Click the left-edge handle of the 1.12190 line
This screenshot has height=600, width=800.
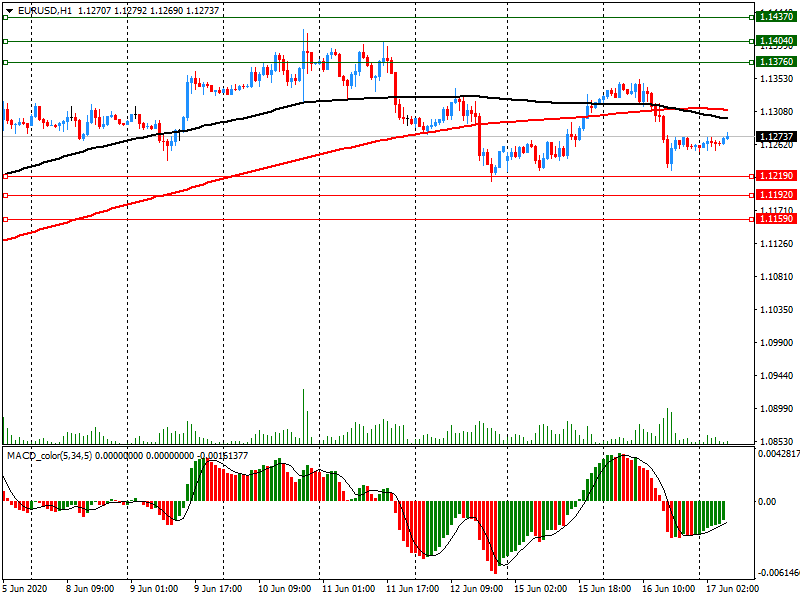tap(5, 176)
